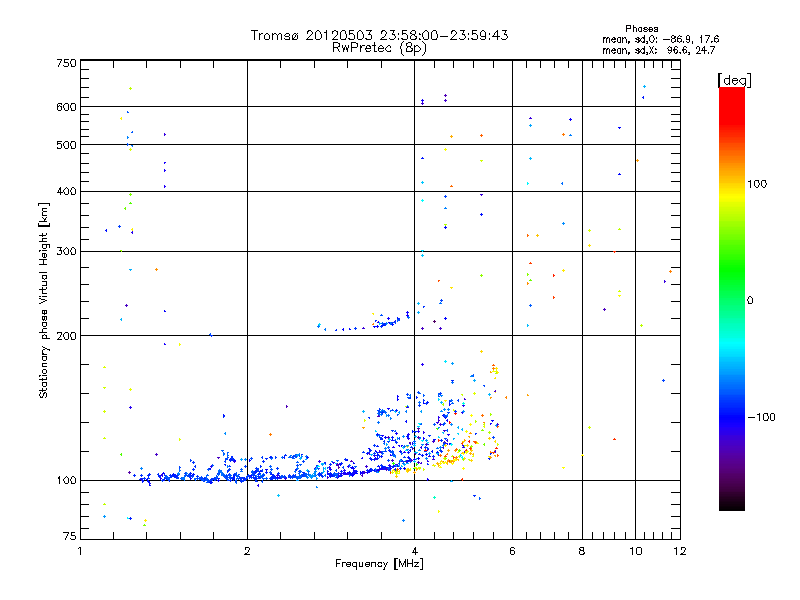Click the y-axis tick label '500'

click(x=67, y=145)
